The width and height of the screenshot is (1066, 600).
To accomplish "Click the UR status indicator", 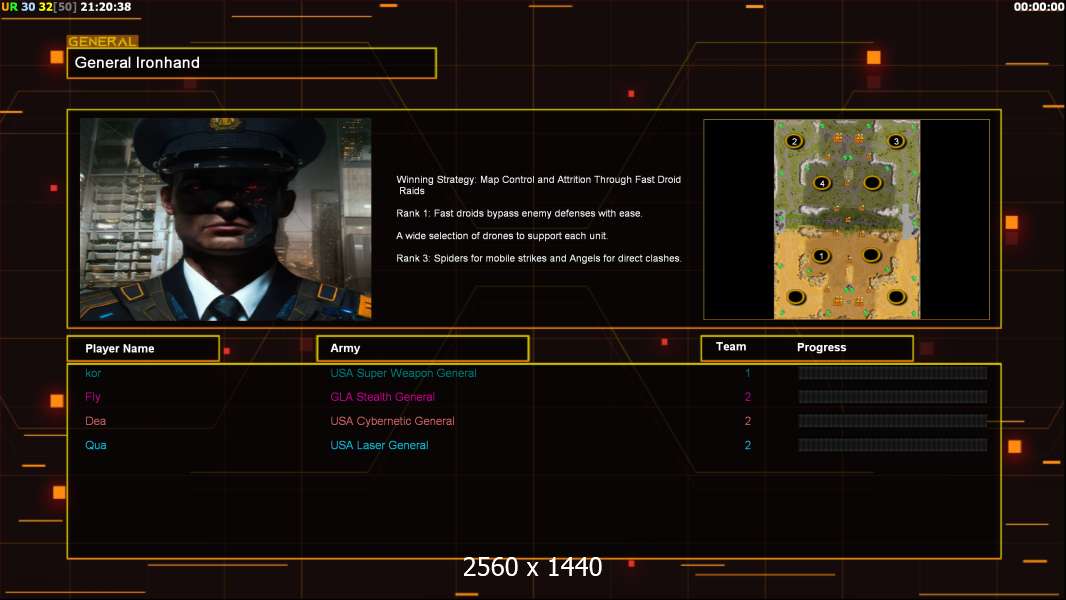I will click(10, 7).
